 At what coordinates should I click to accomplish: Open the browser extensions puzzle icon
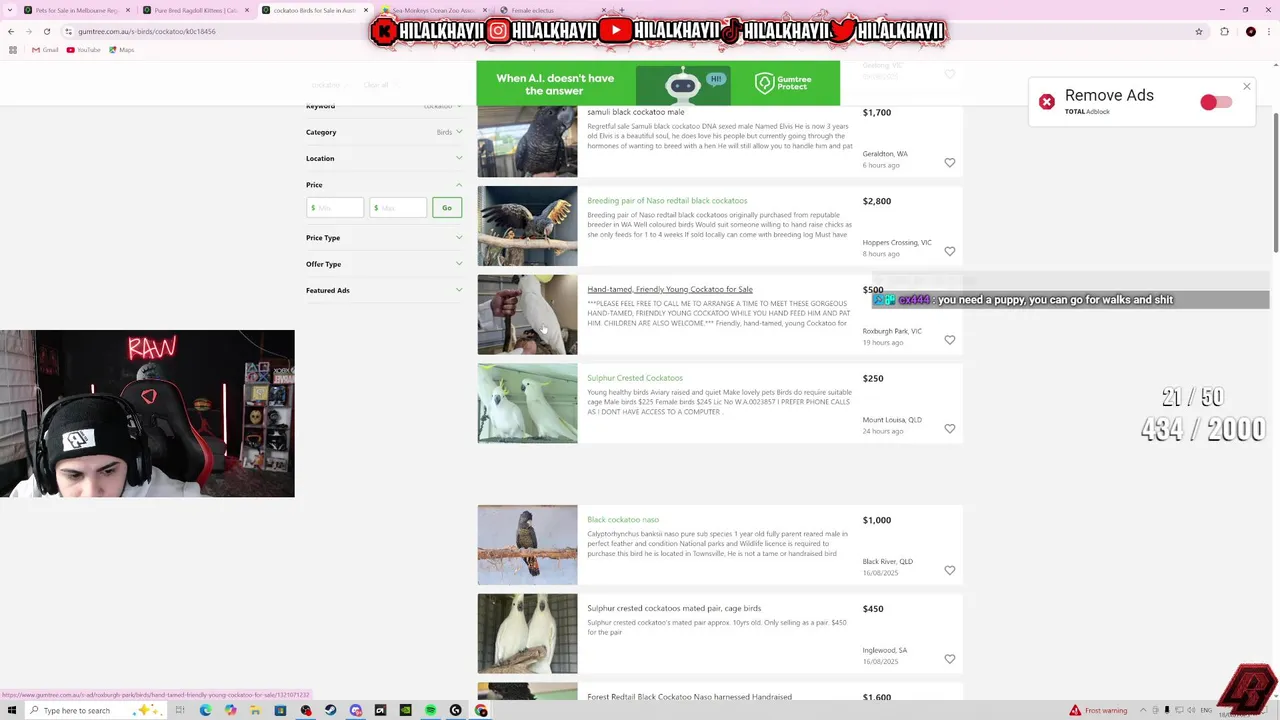[x=1224, y=31]
